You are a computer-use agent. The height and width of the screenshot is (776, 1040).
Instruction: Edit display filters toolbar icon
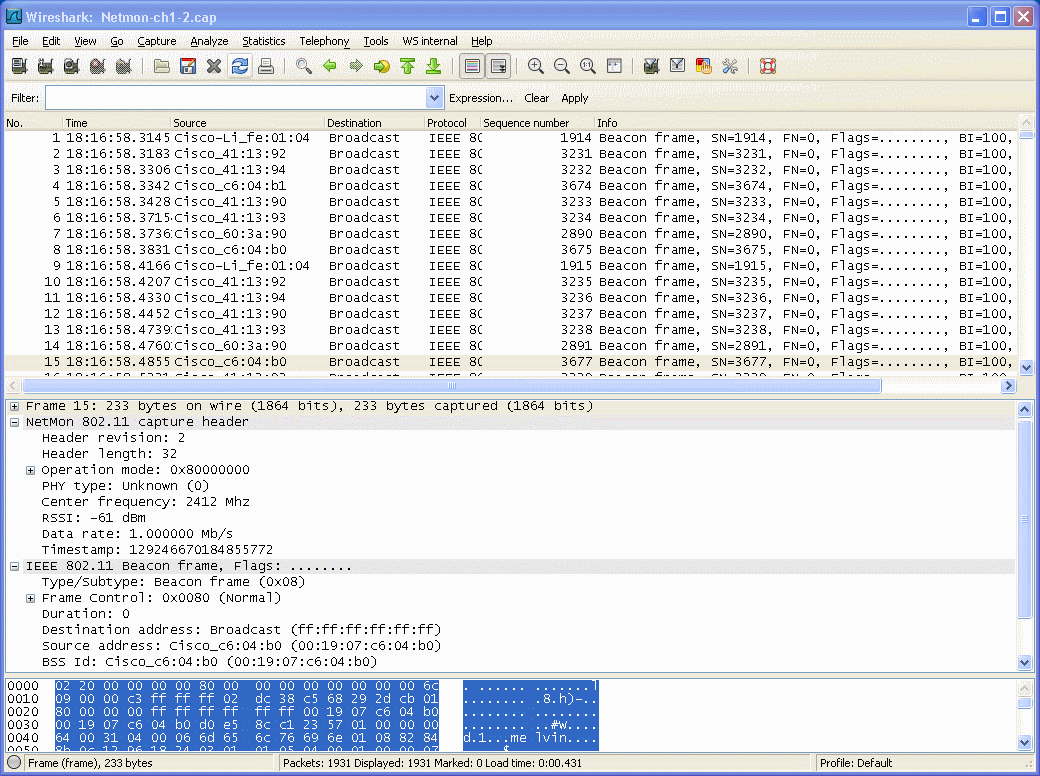click(x=677, y=66)
